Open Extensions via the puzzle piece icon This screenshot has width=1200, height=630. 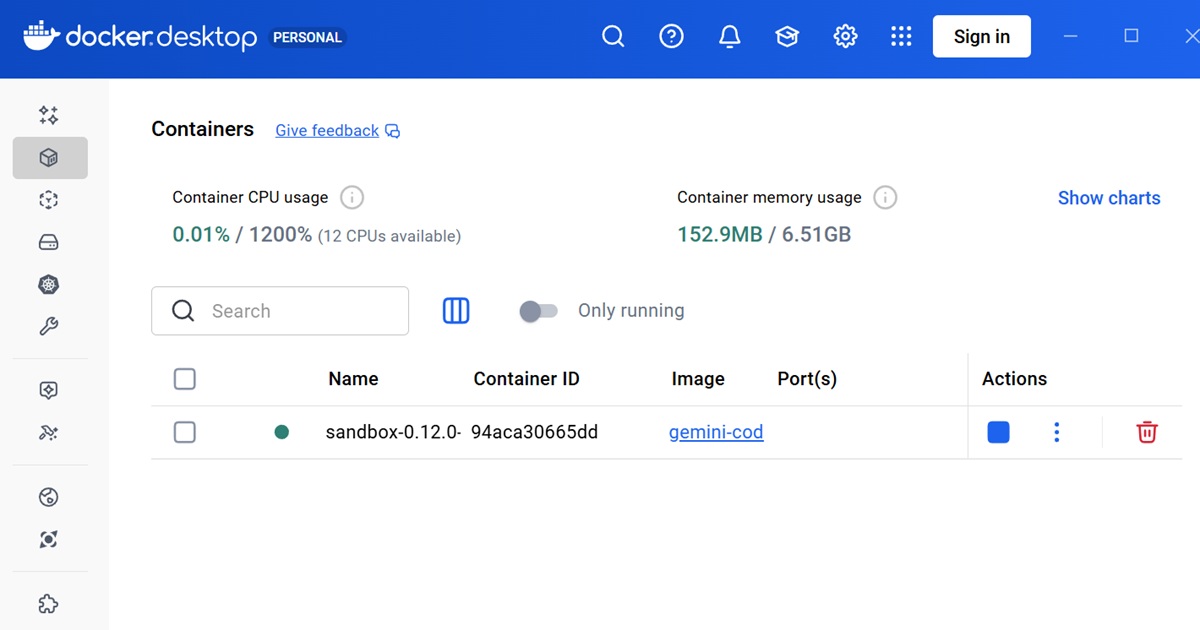click(47, 603)
